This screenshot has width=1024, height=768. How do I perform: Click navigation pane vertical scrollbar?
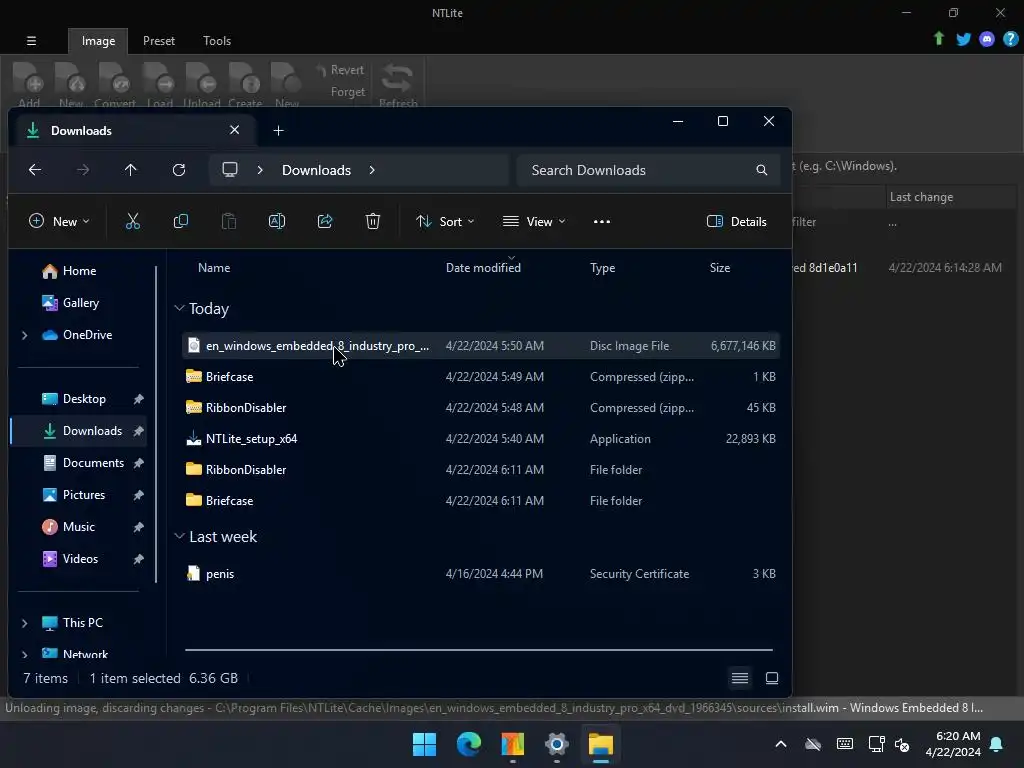pyautogui.click(x=156, y=424)
